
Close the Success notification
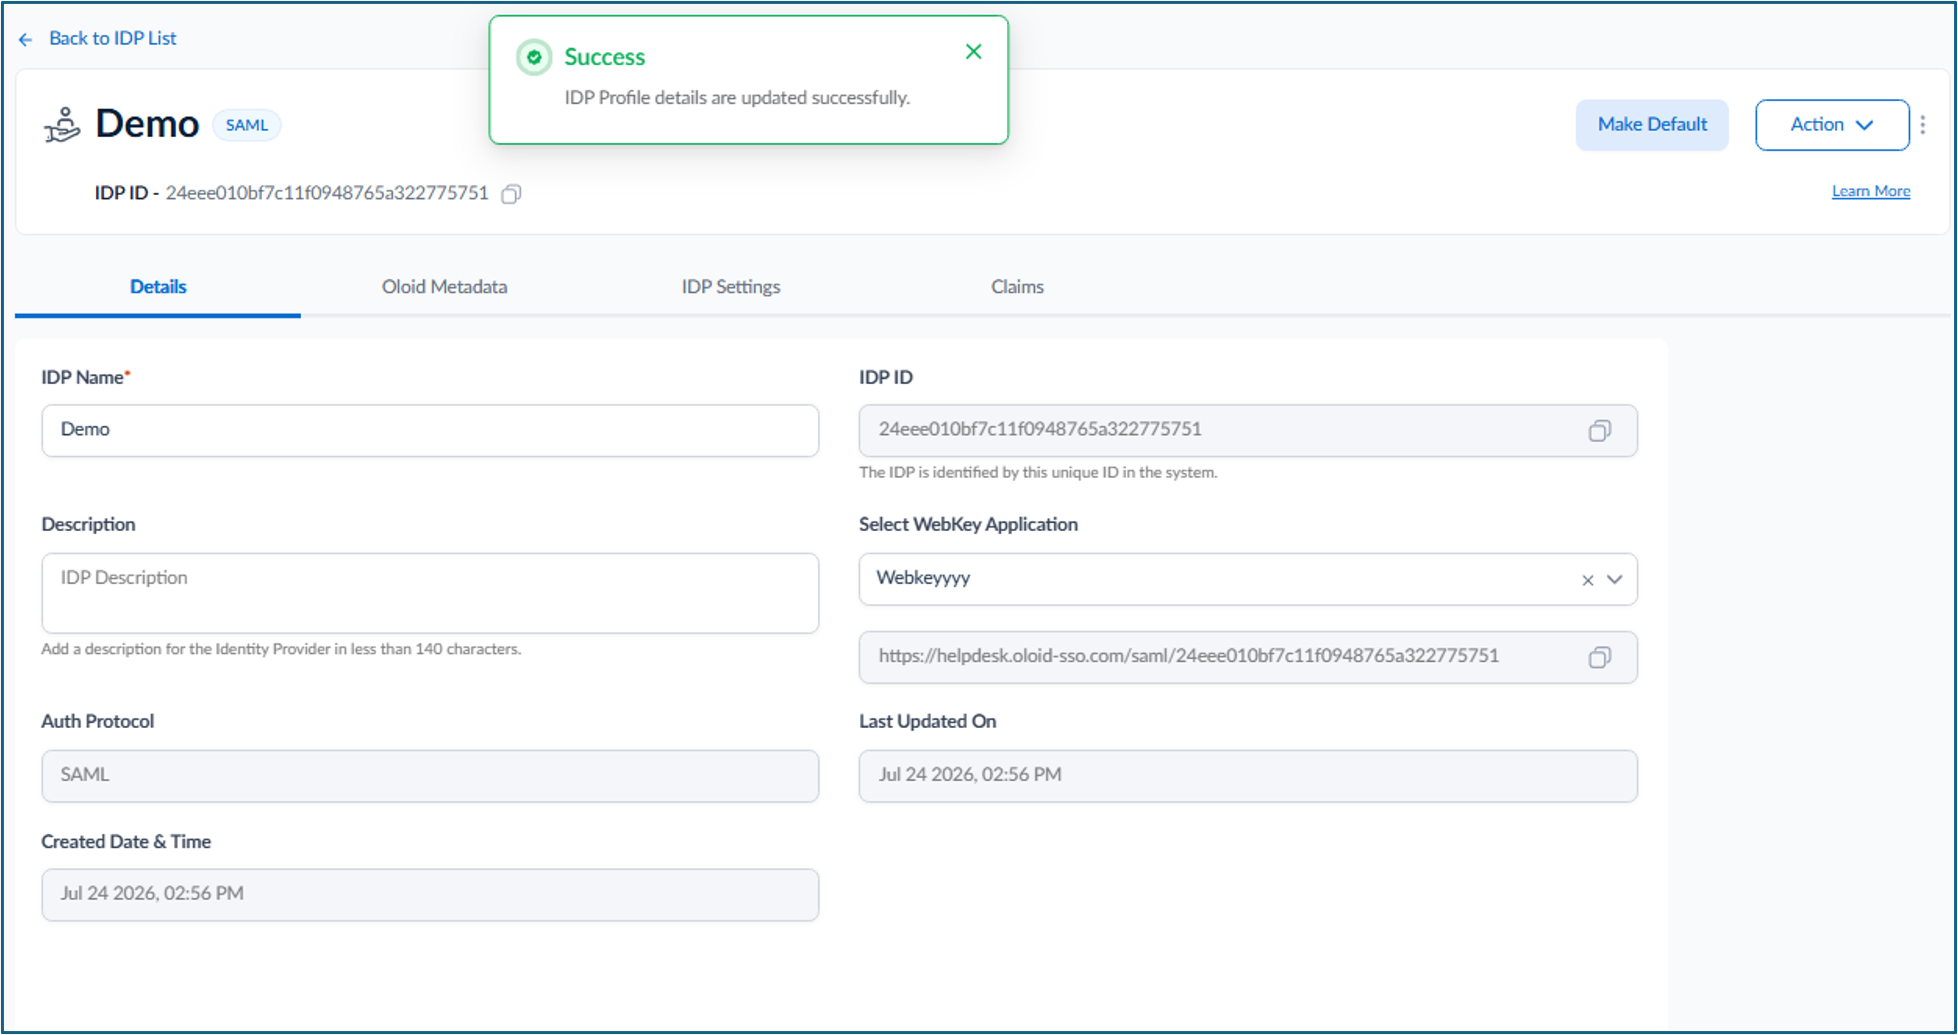click(973, 52)
